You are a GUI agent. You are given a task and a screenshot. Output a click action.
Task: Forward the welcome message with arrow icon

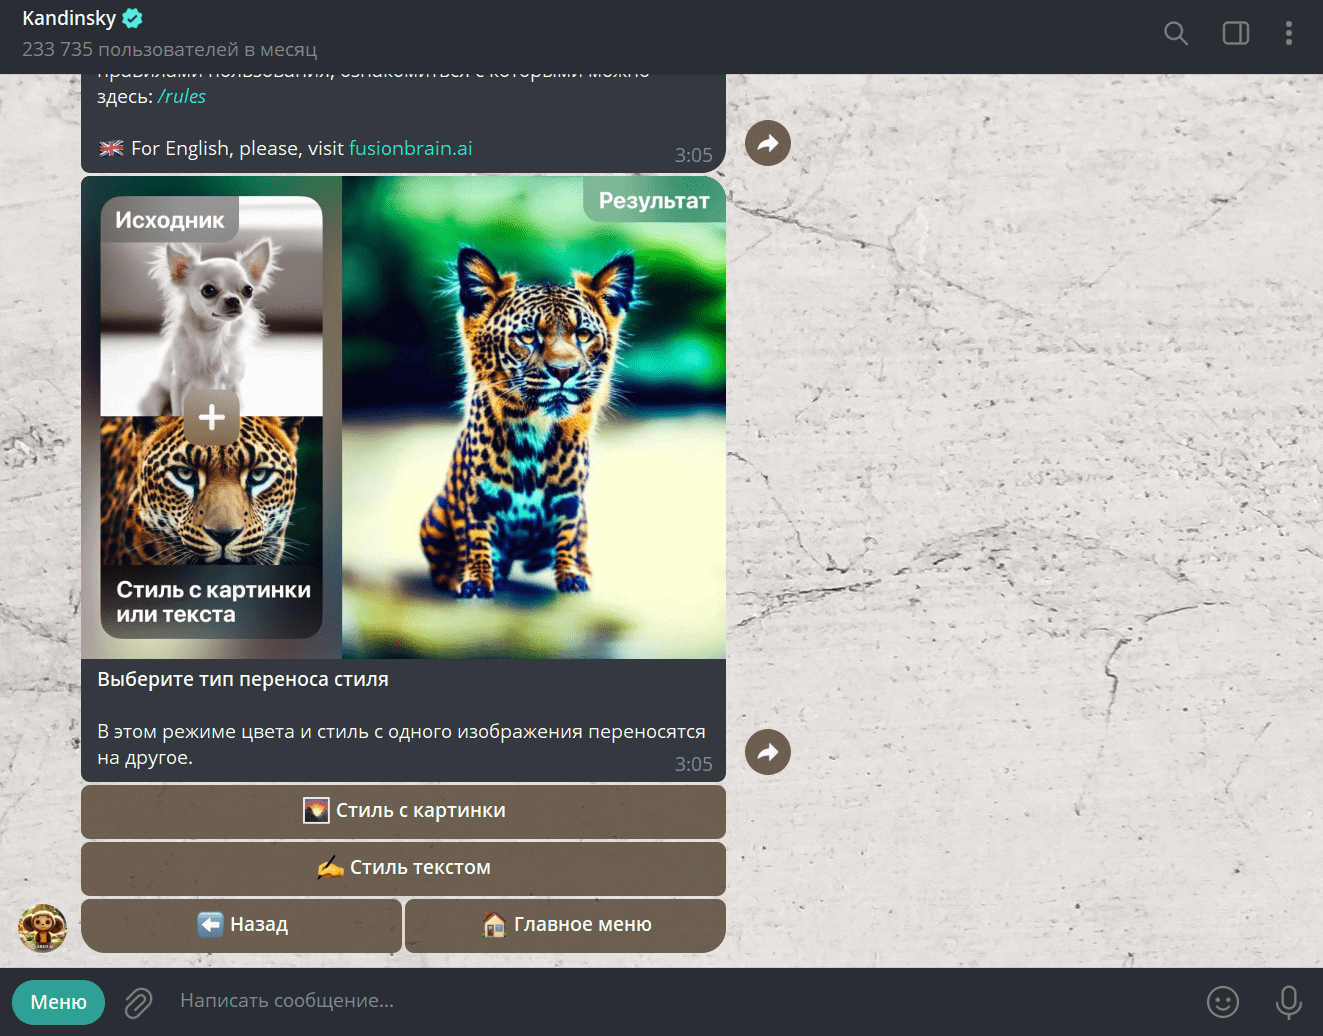pos(768,143)
